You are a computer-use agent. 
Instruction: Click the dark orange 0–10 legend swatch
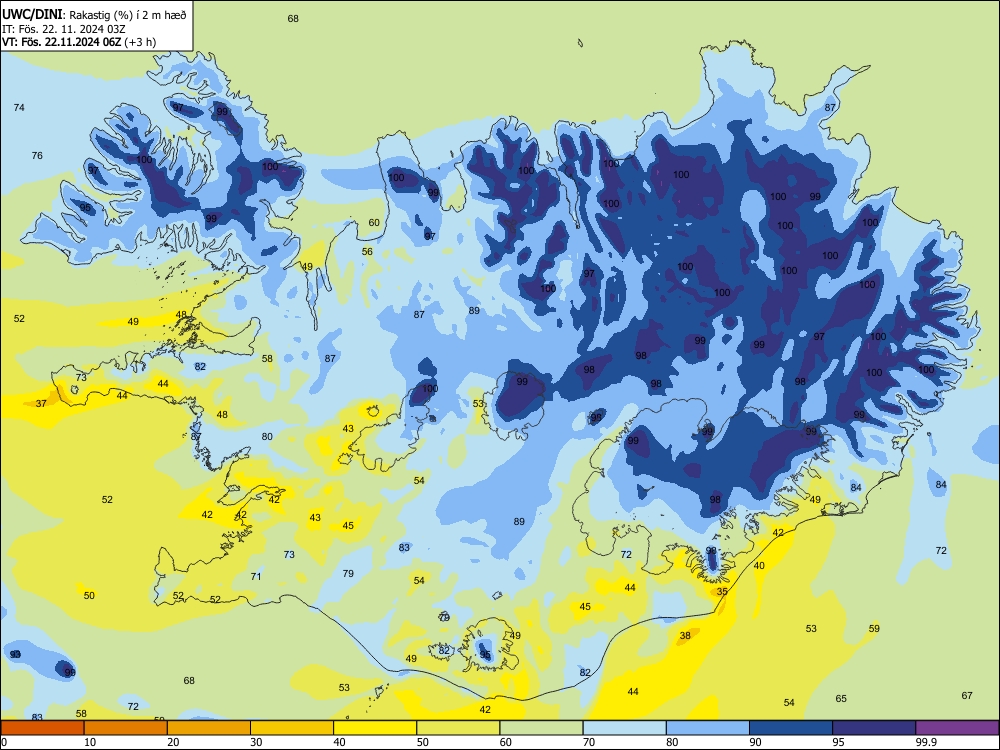pyautogui.click(x=42, y=728)
